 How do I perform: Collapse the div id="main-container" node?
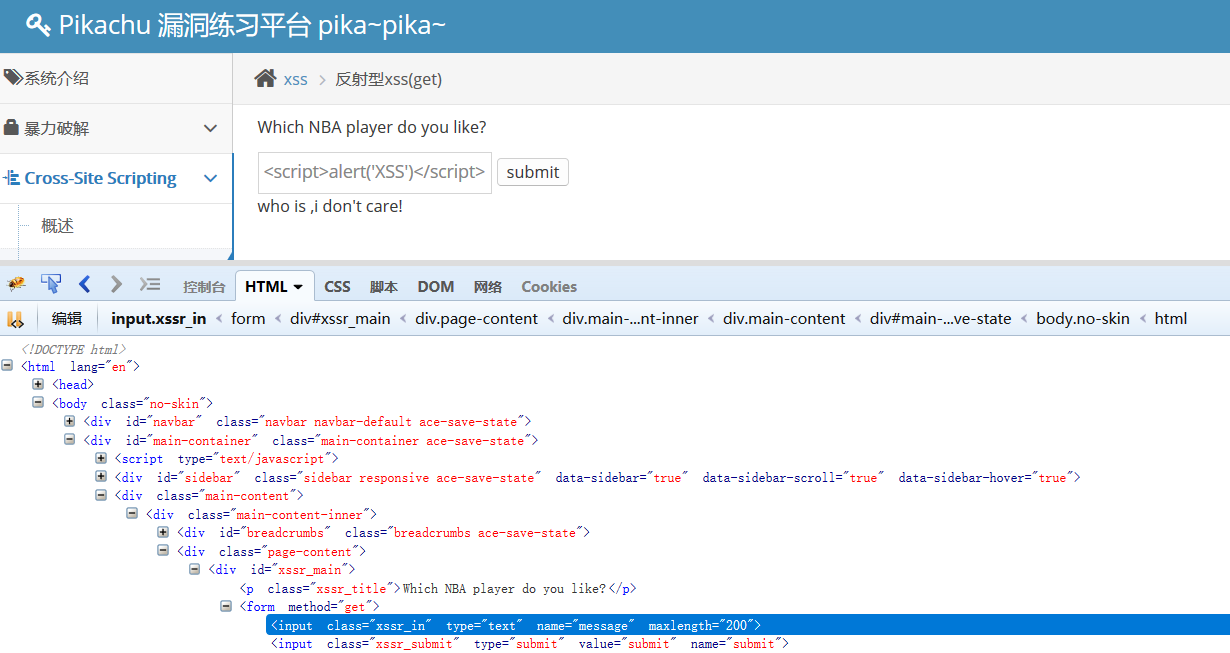(70, 440)
